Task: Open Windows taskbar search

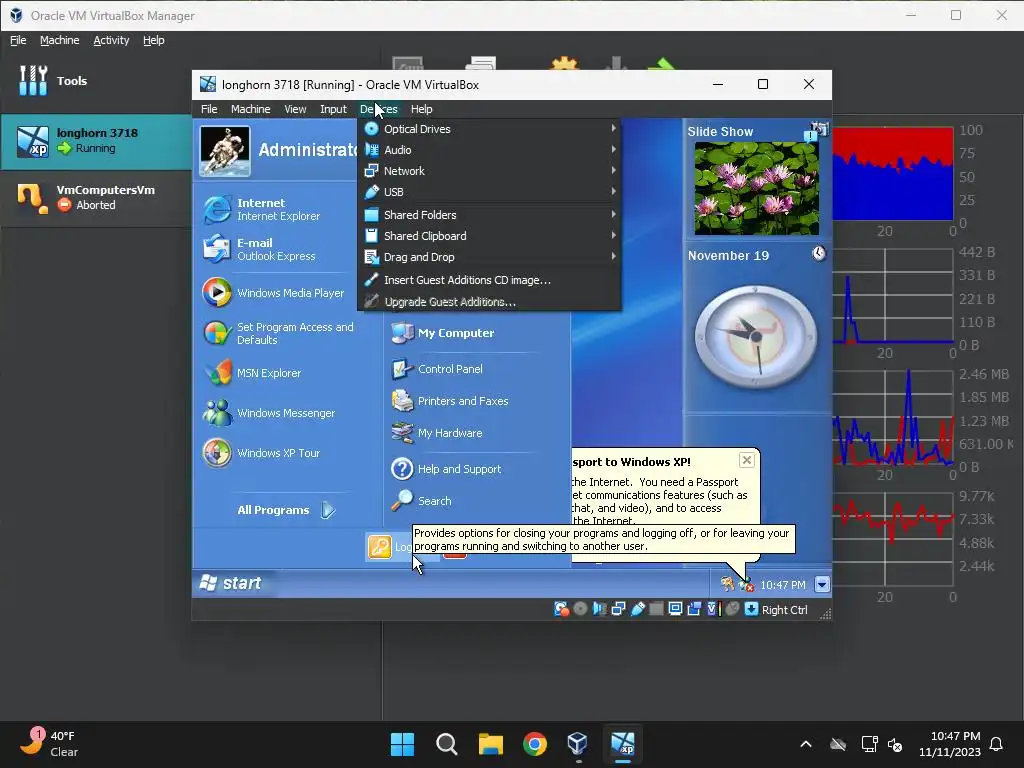Action: tap(447, 744)
